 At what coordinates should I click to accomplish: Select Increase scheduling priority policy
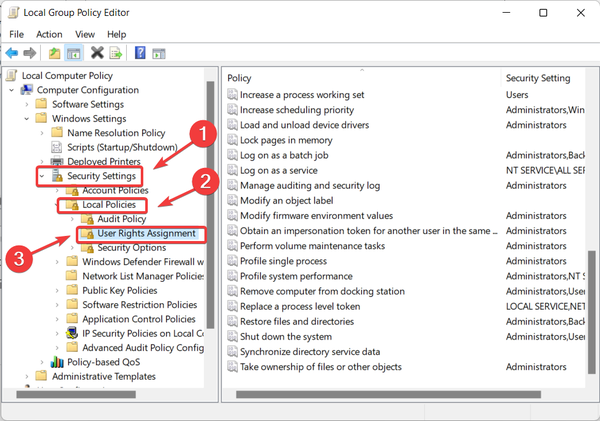(297, 110)
